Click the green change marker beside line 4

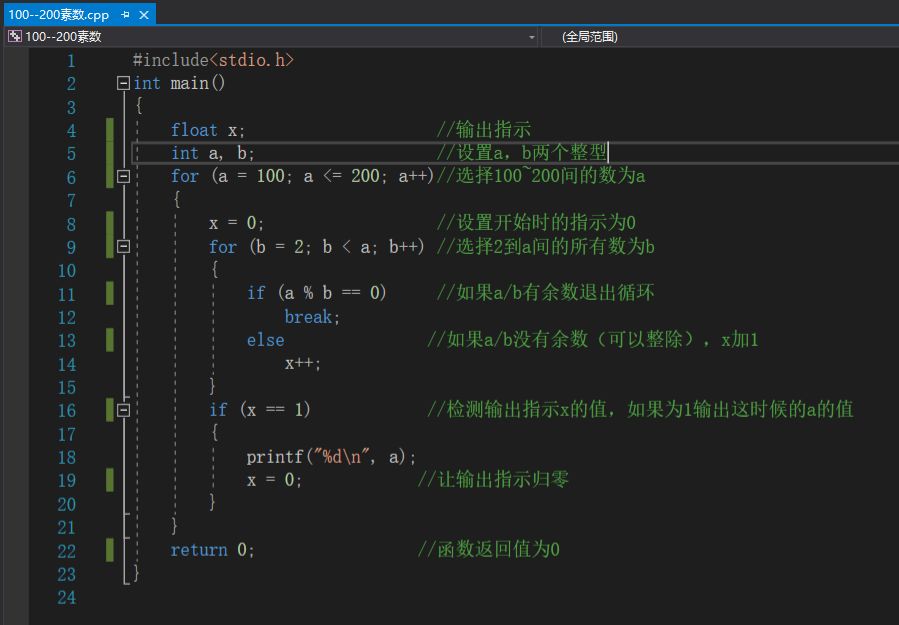click(x=110, y=130)
